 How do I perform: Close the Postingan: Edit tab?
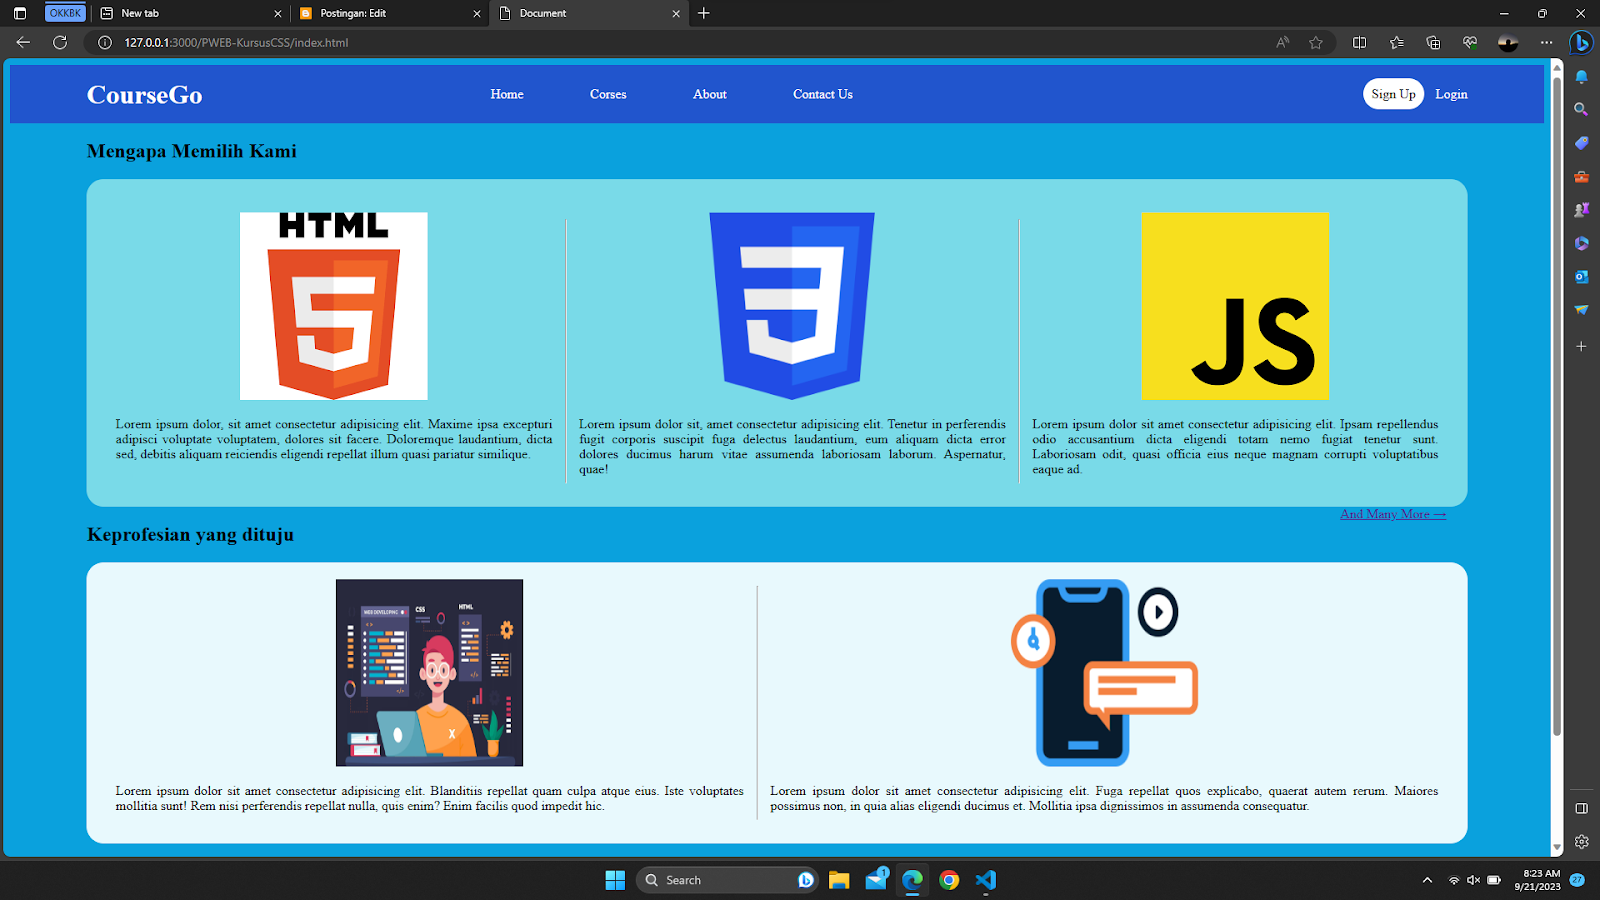click(x=477, y=14)
